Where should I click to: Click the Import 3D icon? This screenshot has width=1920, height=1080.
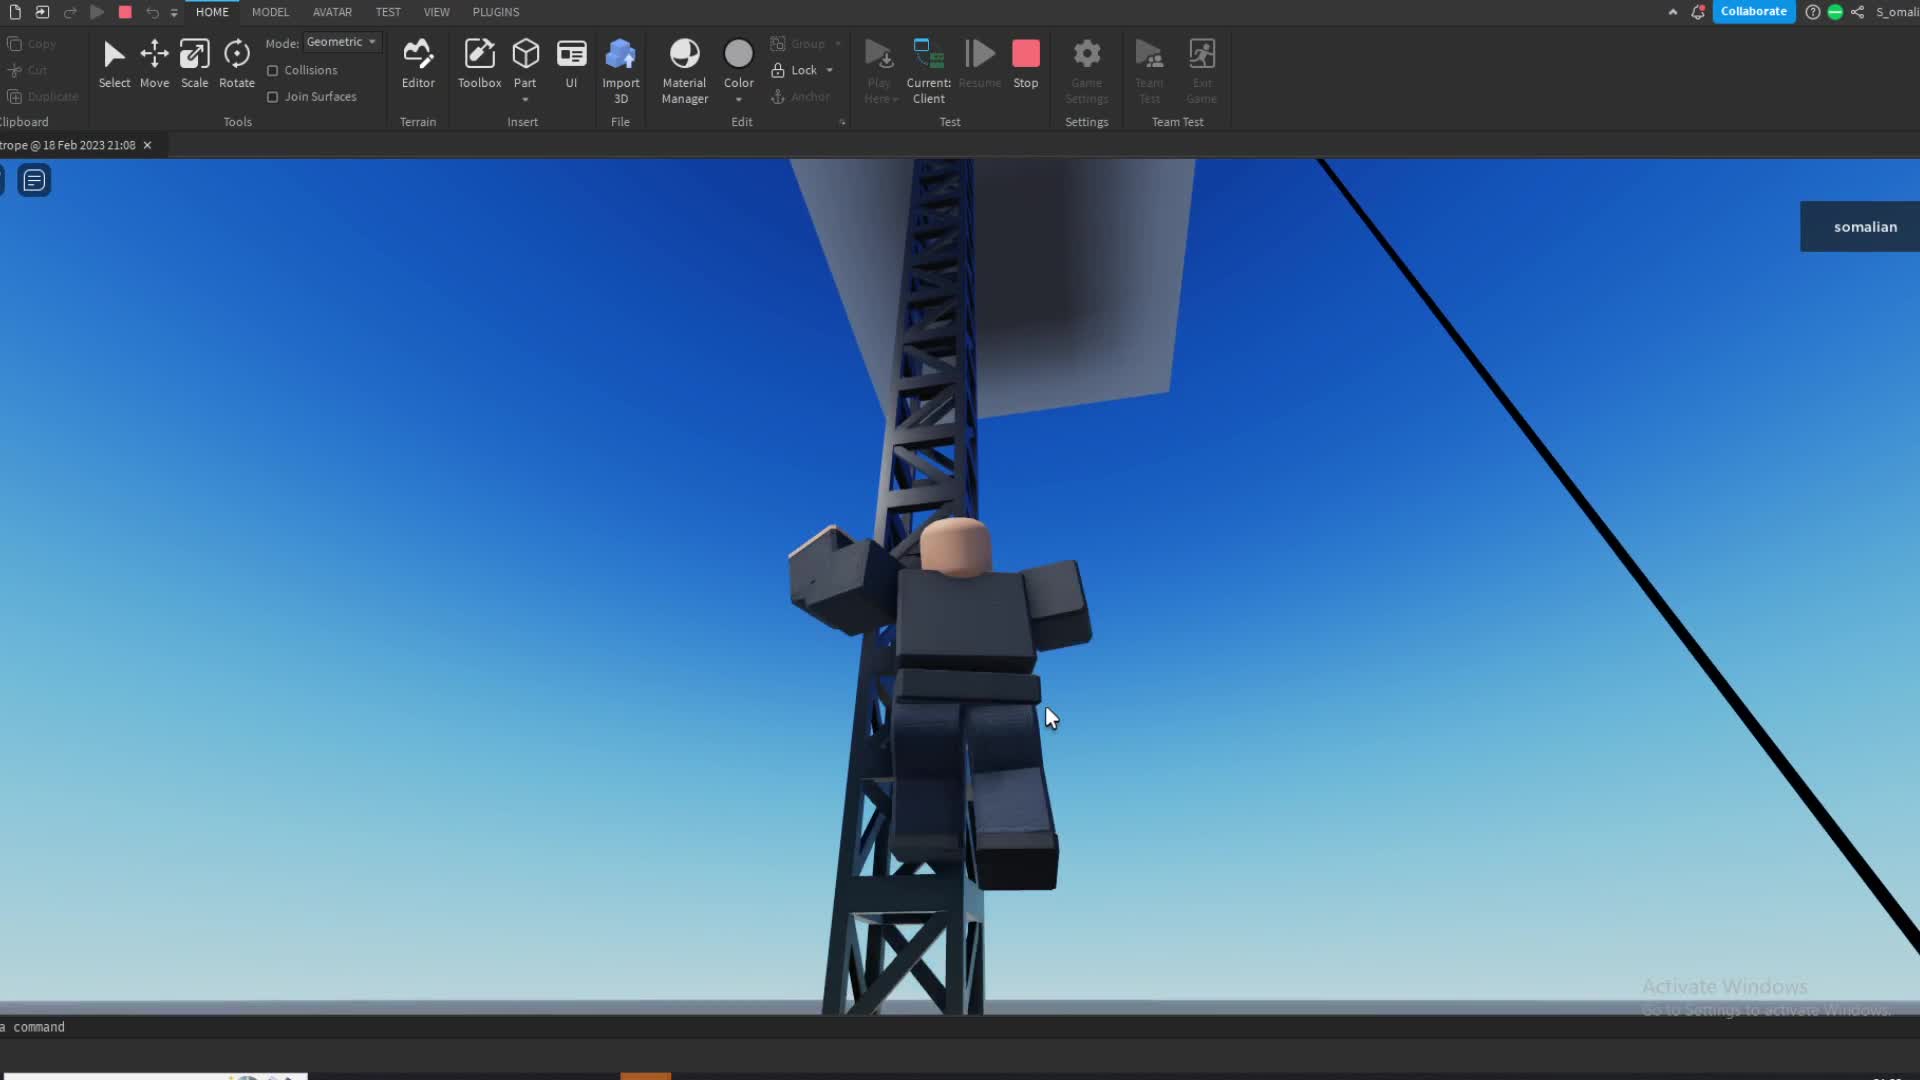coord(620,55)
